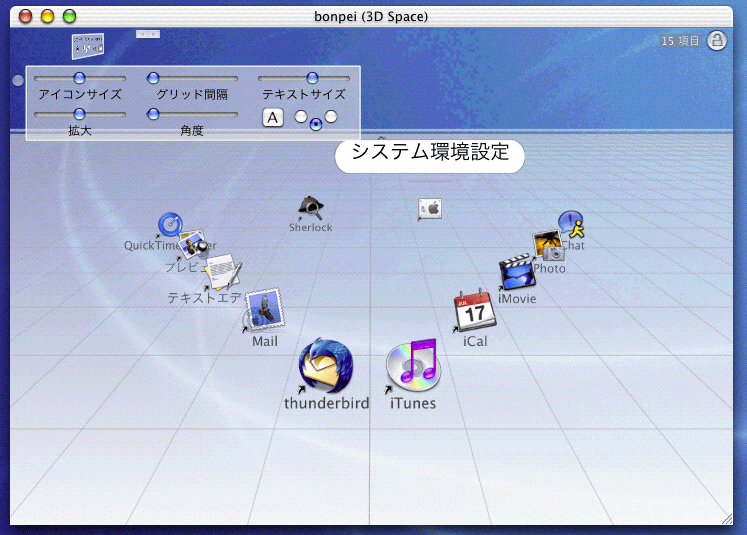The width and height of the screenshot is (747, 535).
Task: Click the システム環境設定 label bubble
Action: click(x=430, y=155)
